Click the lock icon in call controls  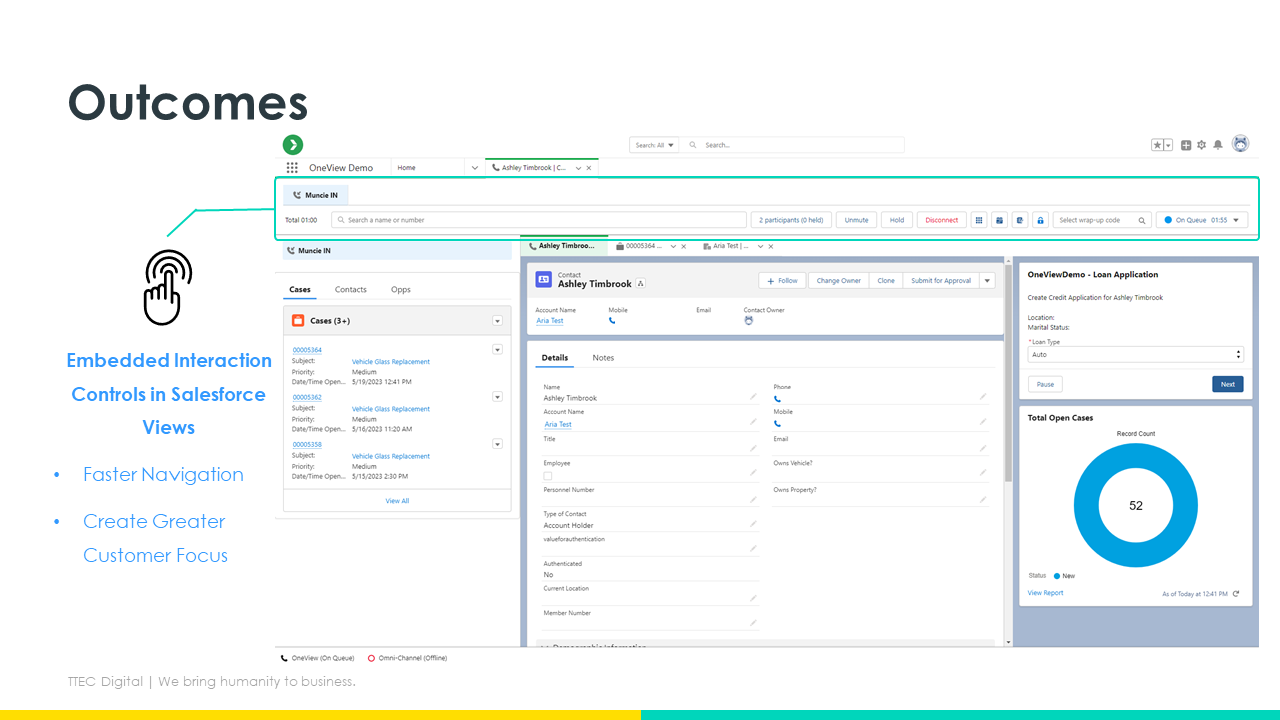coord(1040,220)
